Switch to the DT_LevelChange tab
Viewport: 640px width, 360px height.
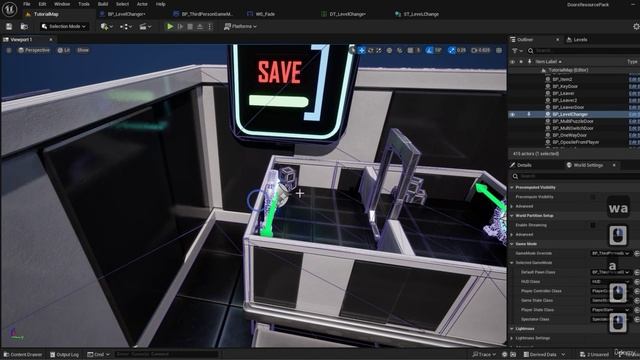(x=347, y=14)
